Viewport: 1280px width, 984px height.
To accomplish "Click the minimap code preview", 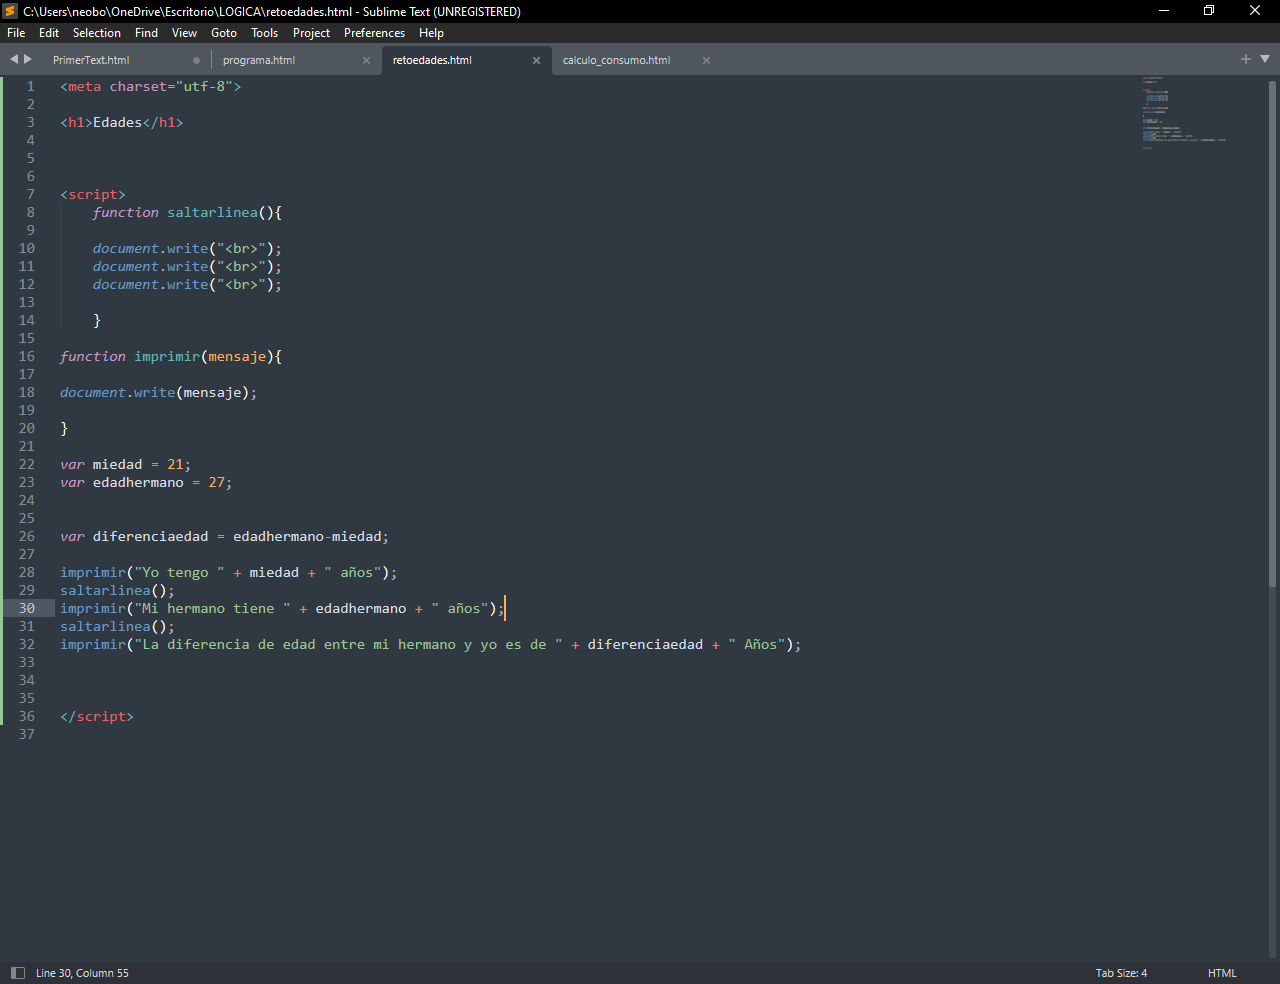I will coord(1184,112).
